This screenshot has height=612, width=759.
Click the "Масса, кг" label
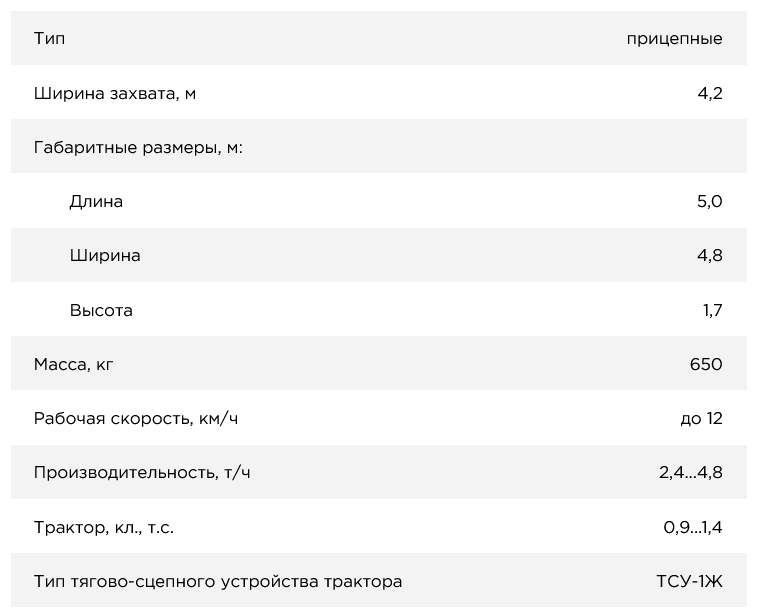point(74,364)
